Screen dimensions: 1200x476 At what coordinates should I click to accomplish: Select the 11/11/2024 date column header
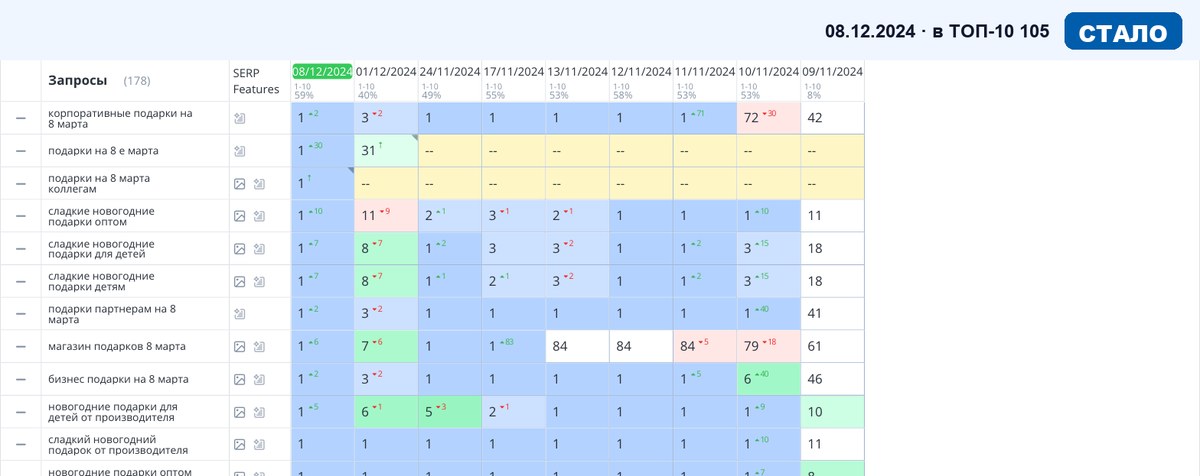(x=705, y=72)
